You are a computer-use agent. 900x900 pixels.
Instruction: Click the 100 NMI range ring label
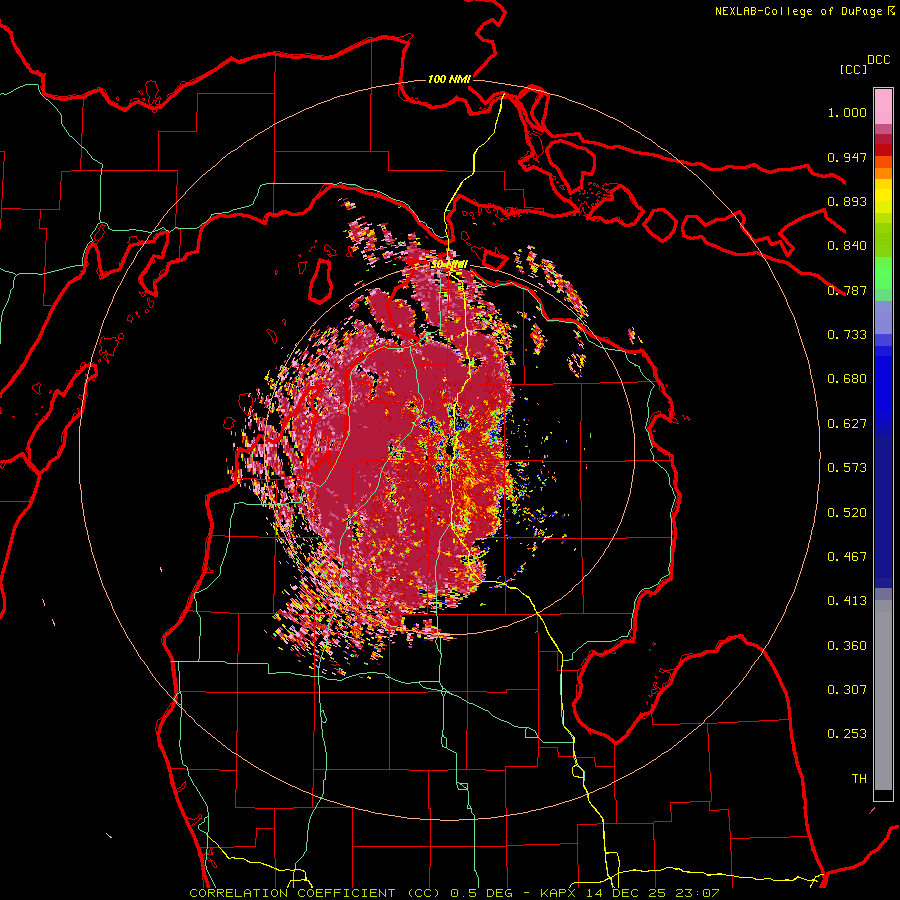tap(449, 79)
